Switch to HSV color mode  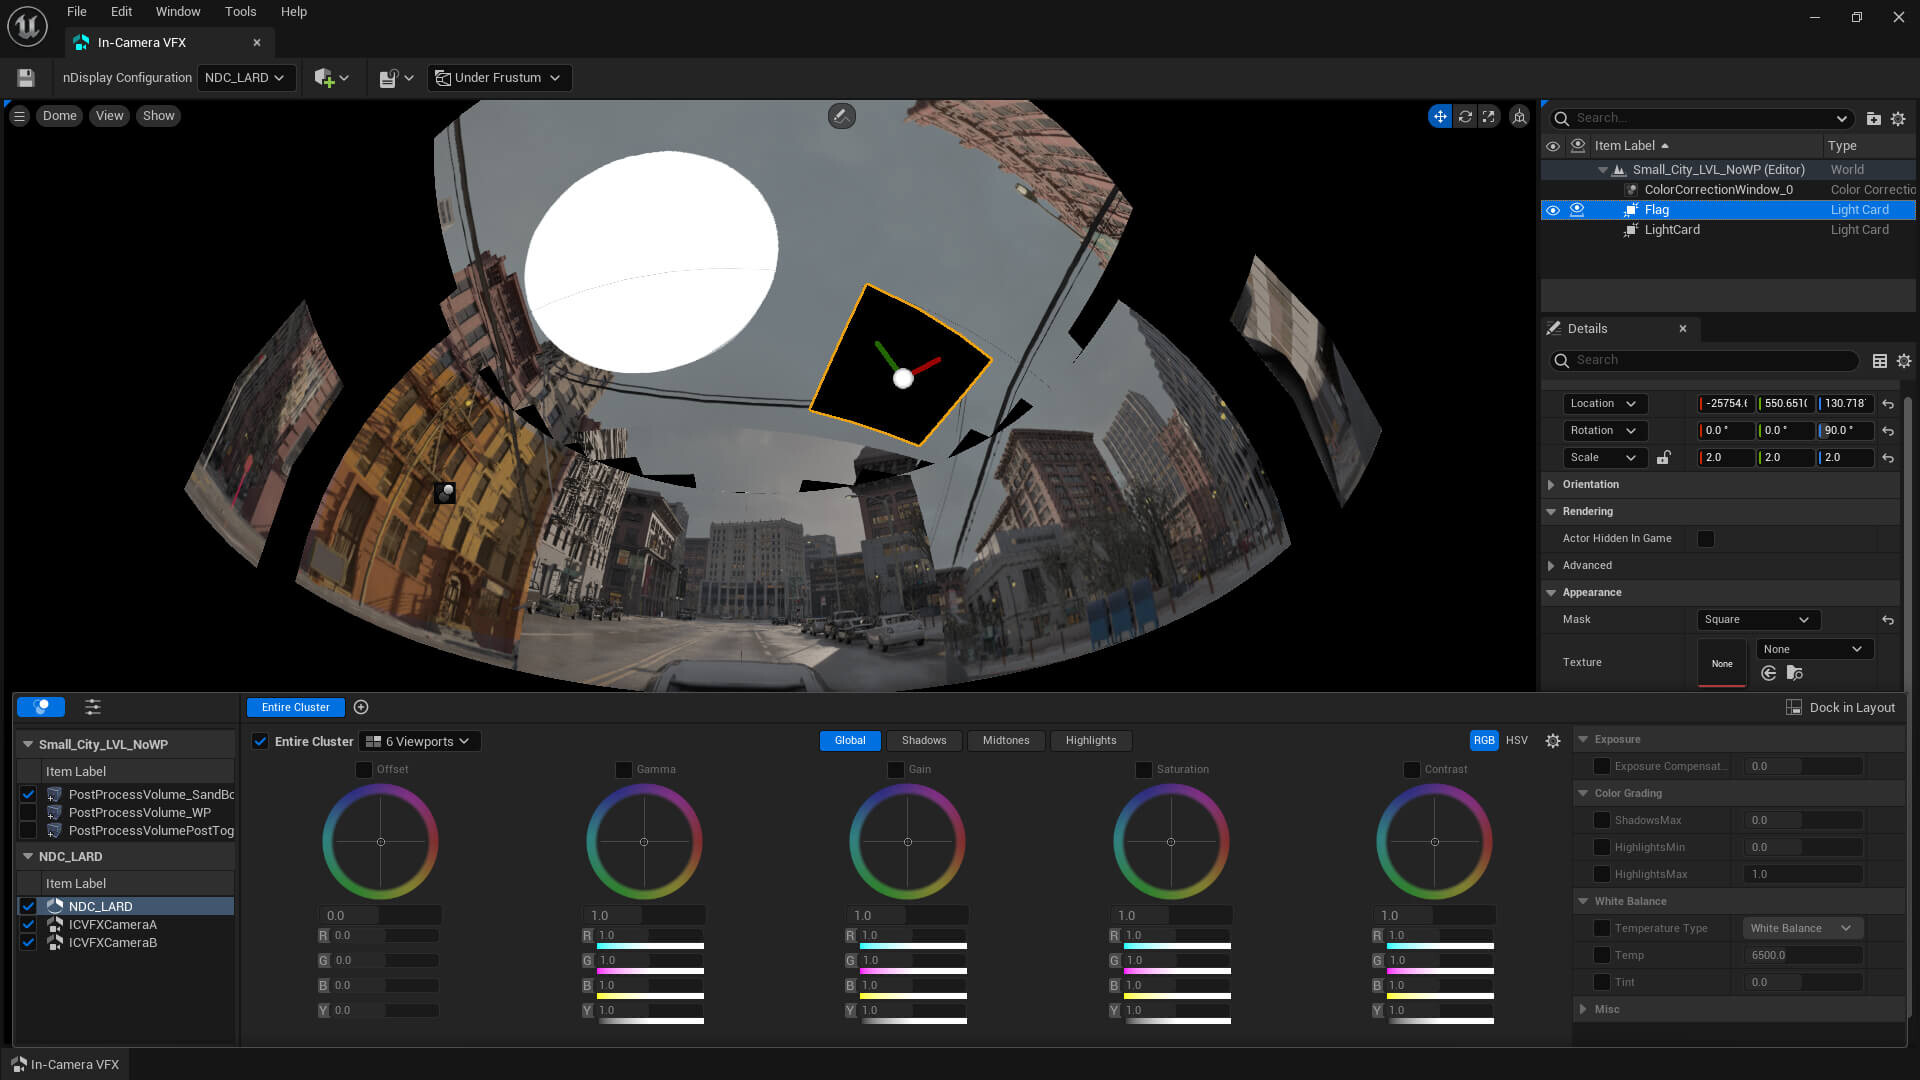[x=1516, y=738]
